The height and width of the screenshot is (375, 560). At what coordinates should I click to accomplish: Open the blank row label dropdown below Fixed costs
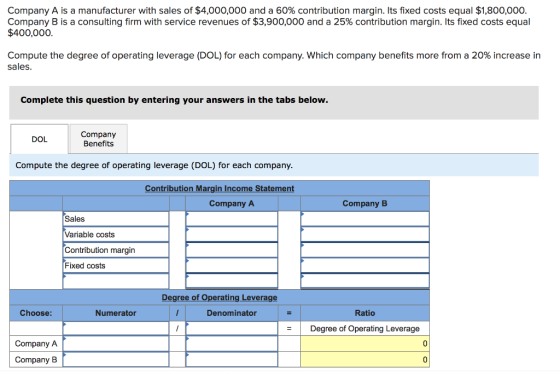coord(116,281)
